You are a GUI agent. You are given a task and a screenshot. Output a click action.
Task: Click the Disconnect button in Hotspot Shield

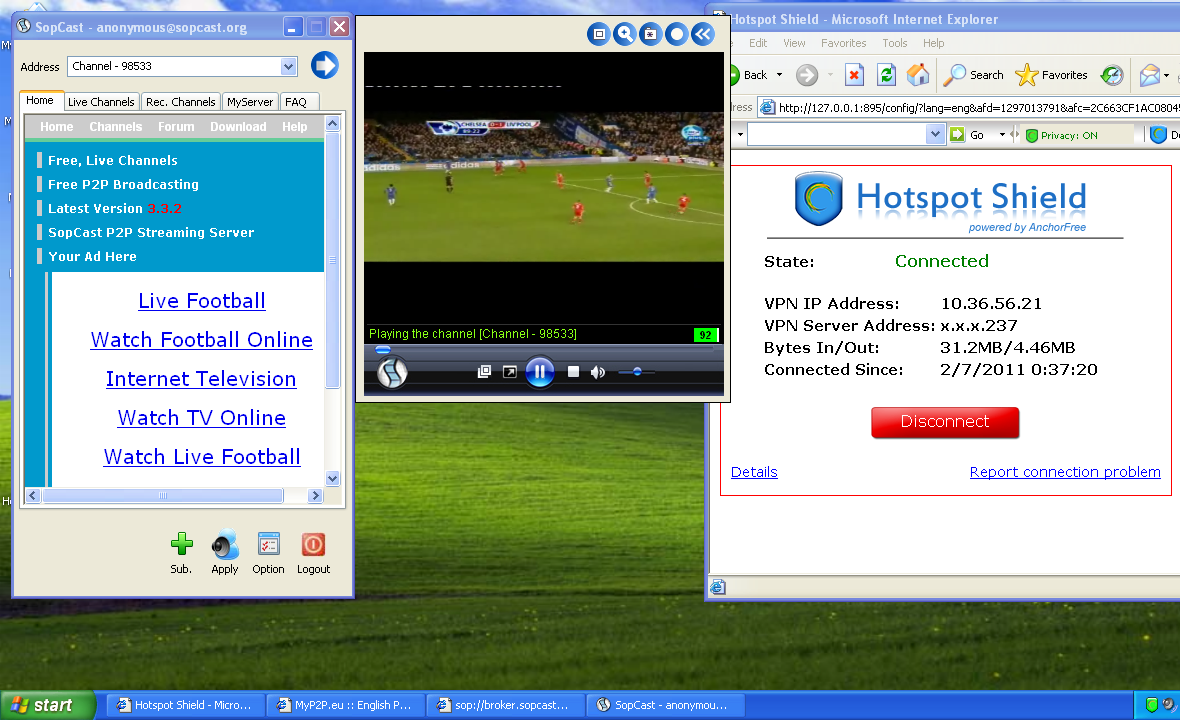pos(945,422)
